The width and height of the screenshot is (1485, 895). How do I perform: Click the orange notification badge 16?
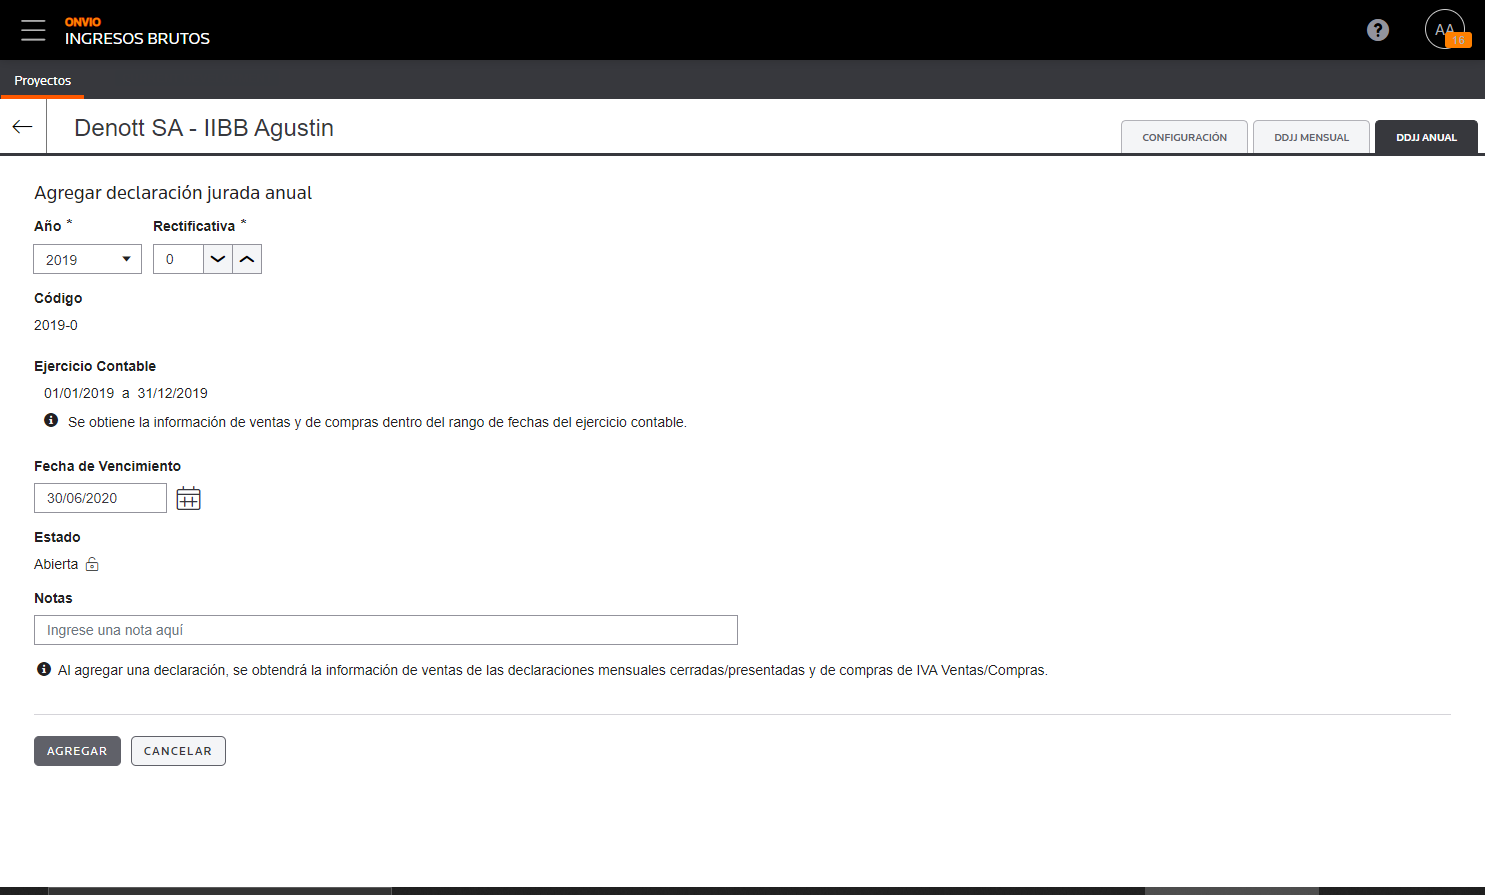coord(1458,40)
